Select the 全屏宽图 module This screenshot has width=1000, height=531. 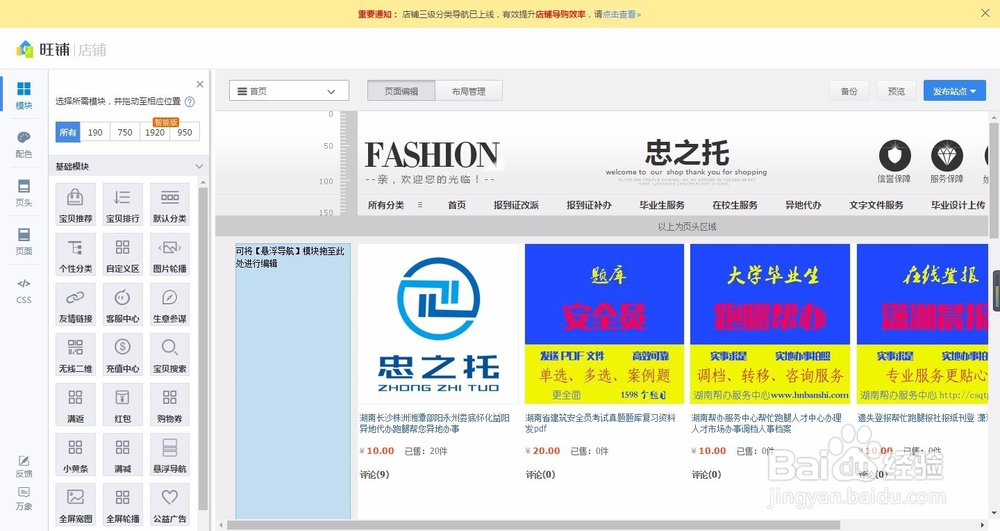(75, 504)
